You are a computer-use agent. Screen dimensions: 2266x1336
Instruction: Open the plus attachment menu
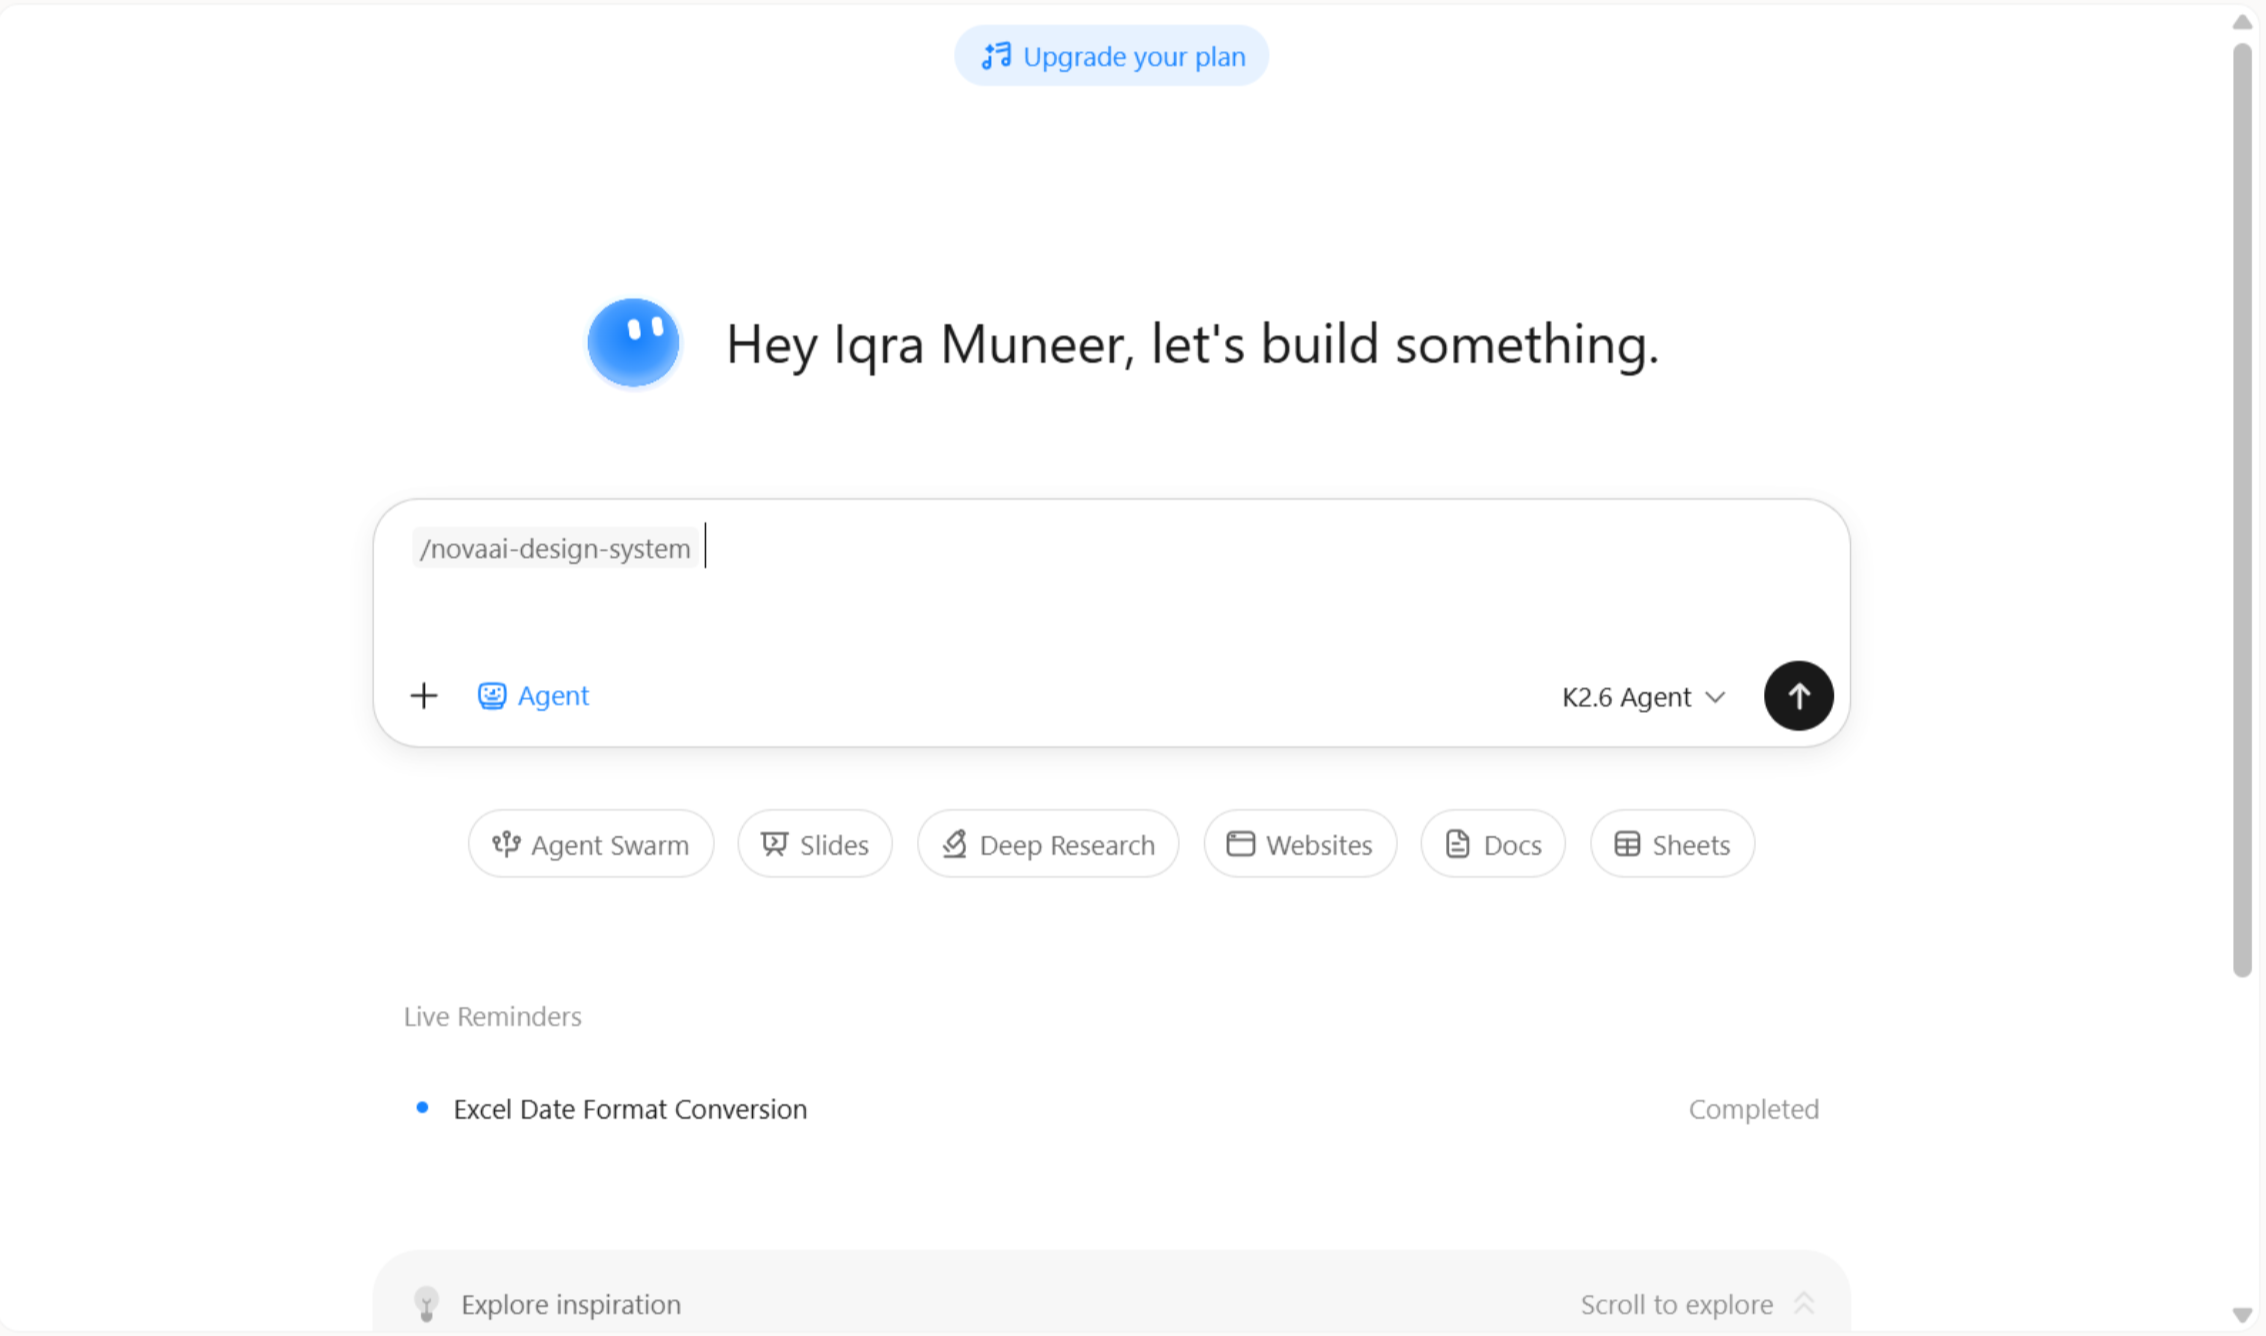tap(424, 696)
